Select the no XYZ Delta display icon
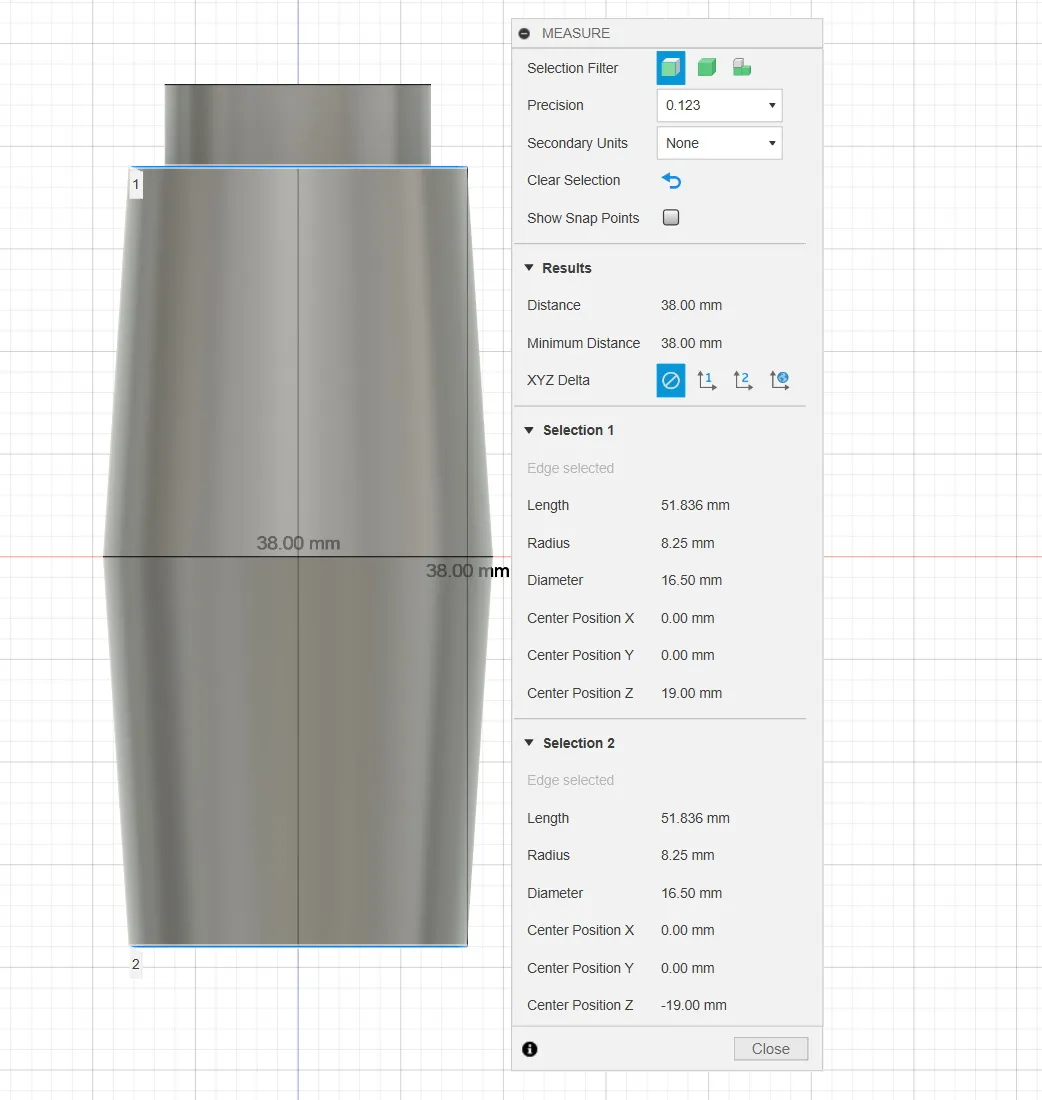The width and height of the screenshot is (1042, 1100). coord(671,381)
